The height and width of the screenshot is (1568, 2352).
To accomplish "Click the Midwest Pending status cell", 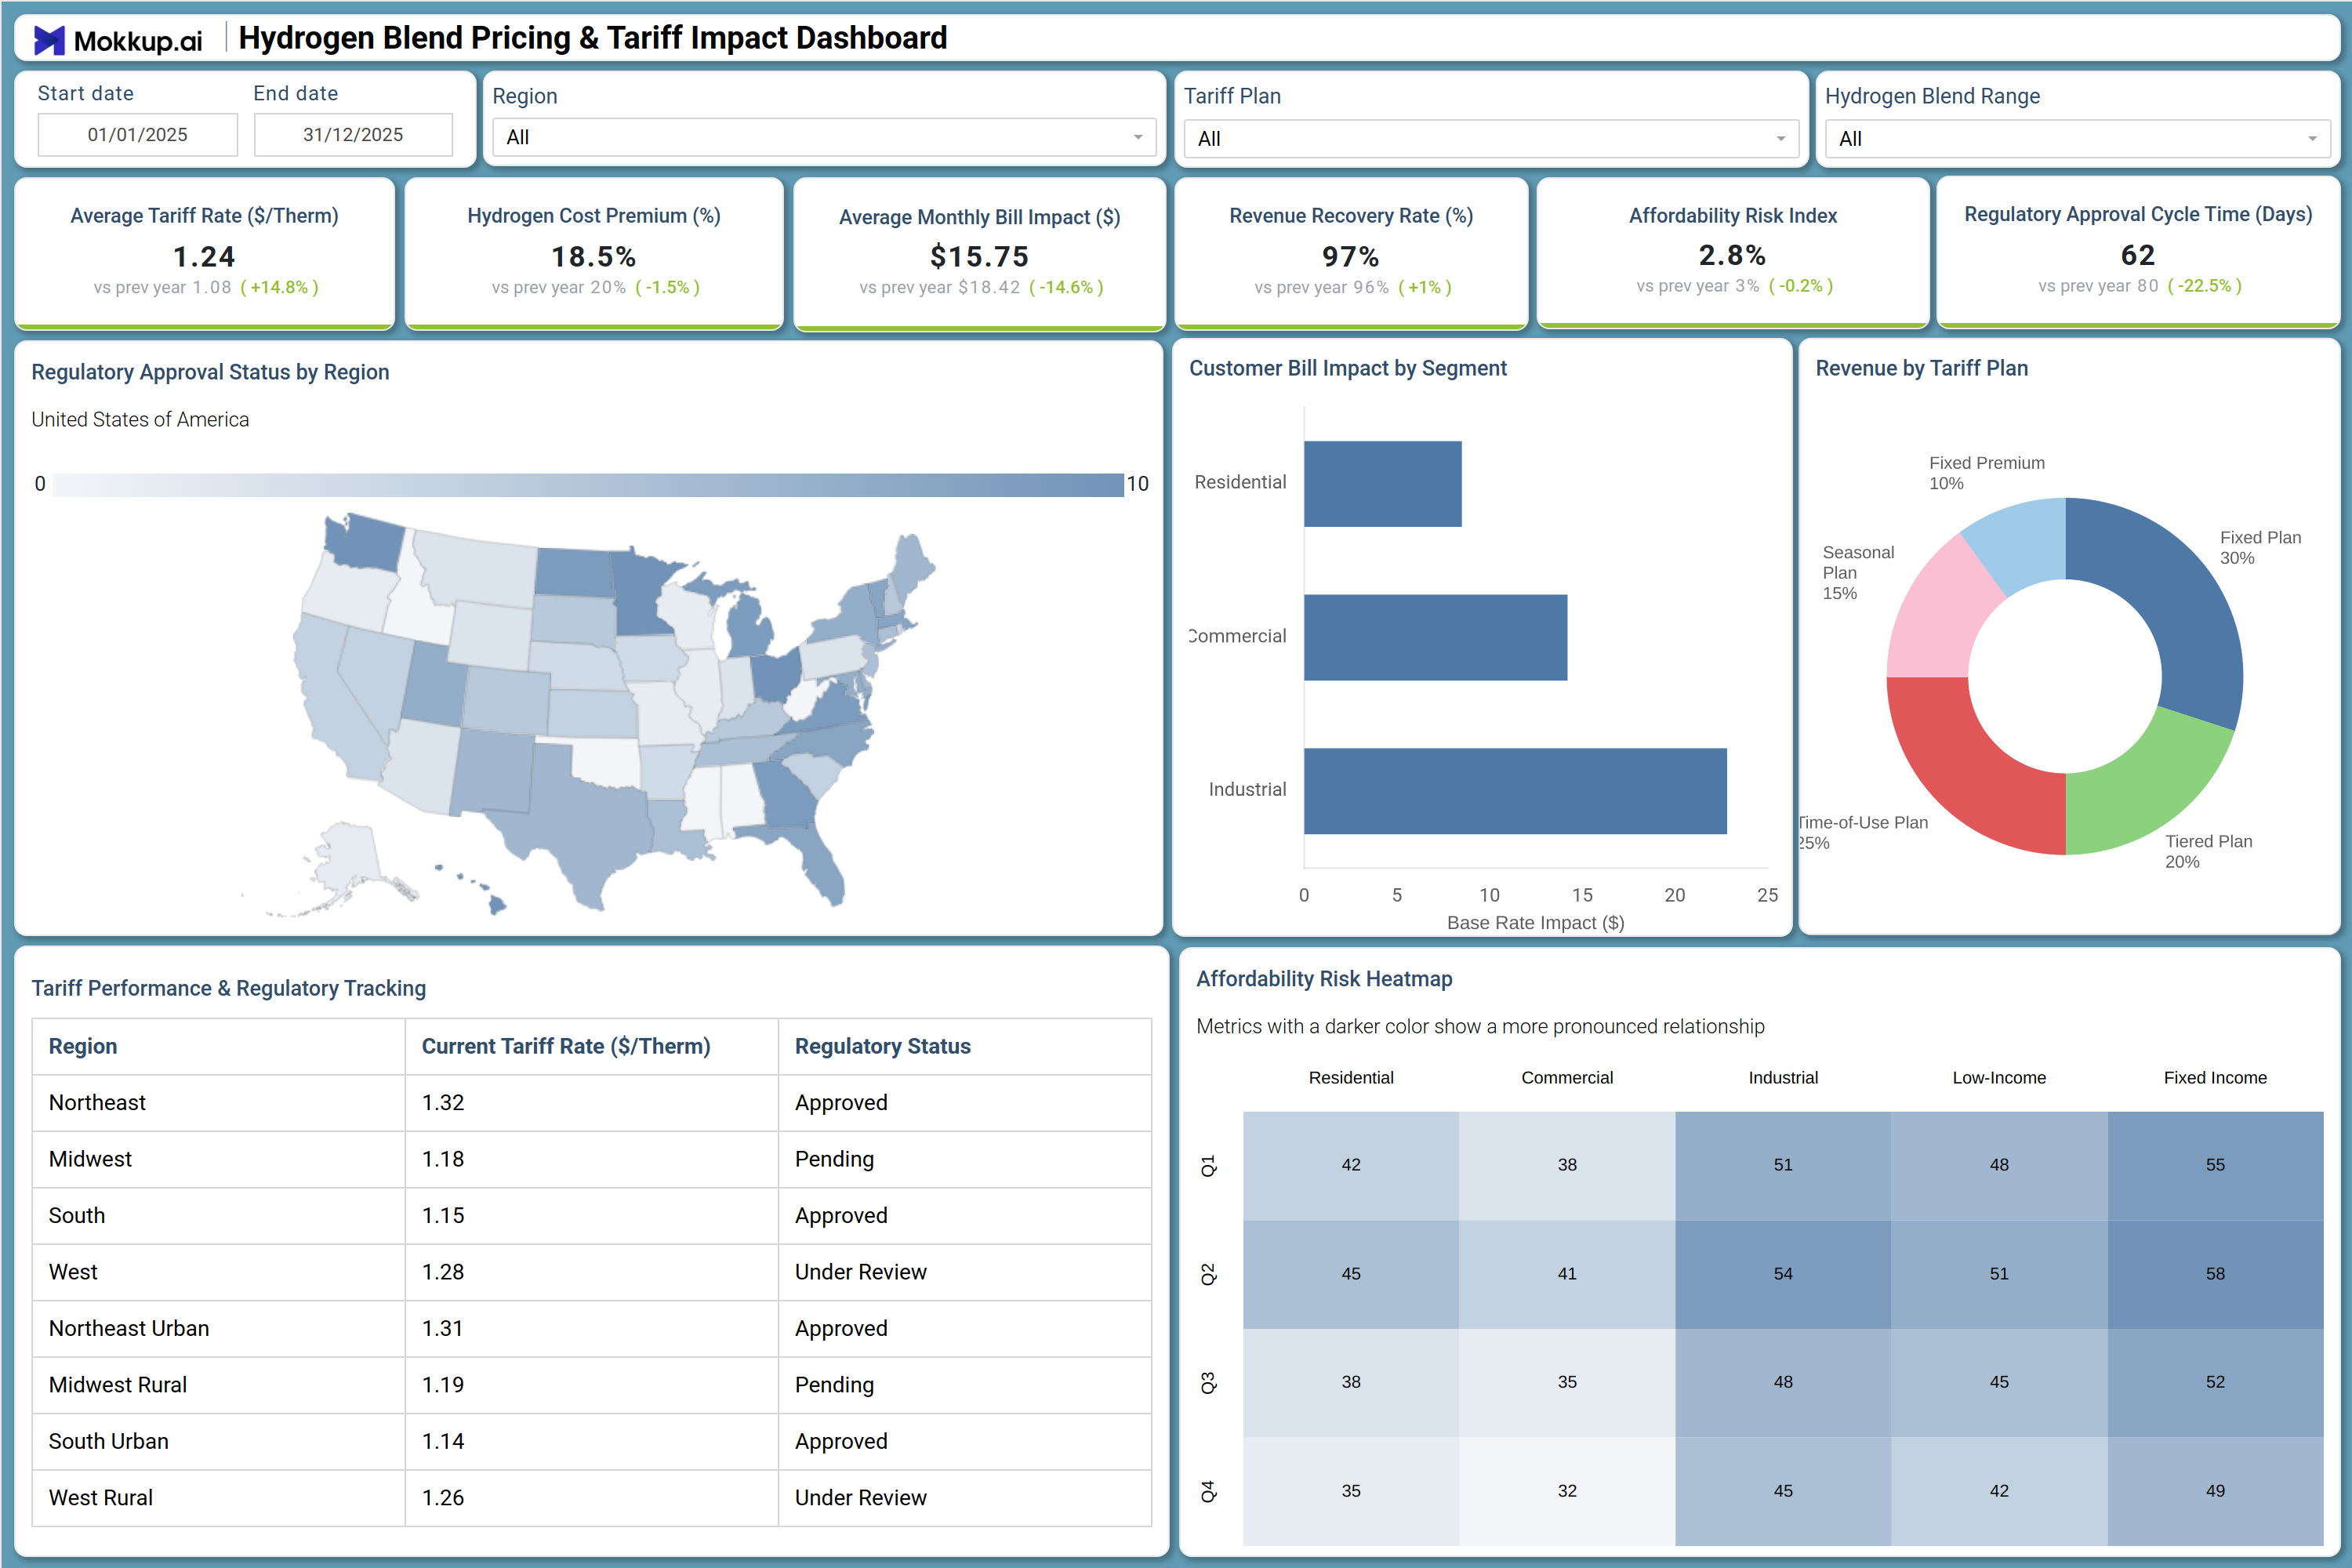I will click(x=965, y=1159).
